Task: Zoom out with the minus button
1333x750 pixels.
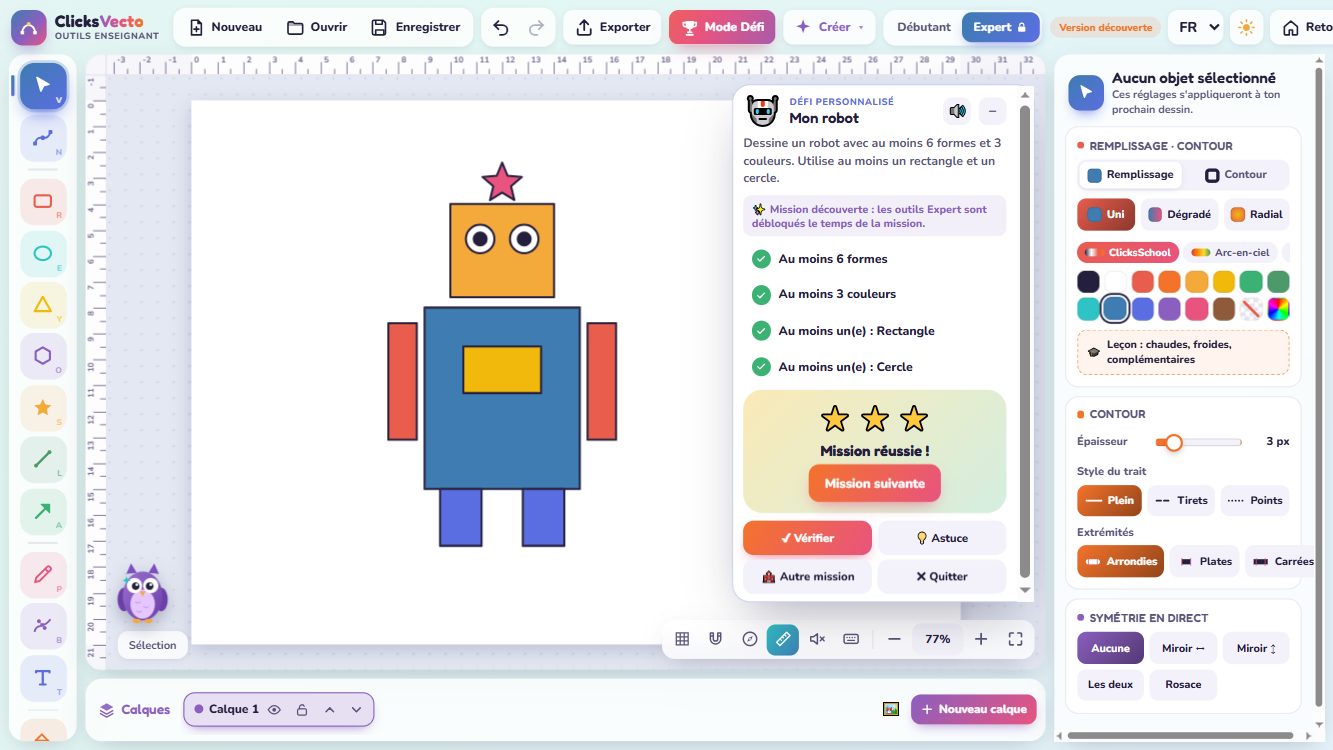Action: pyautogui.click(x=895, y=639)
